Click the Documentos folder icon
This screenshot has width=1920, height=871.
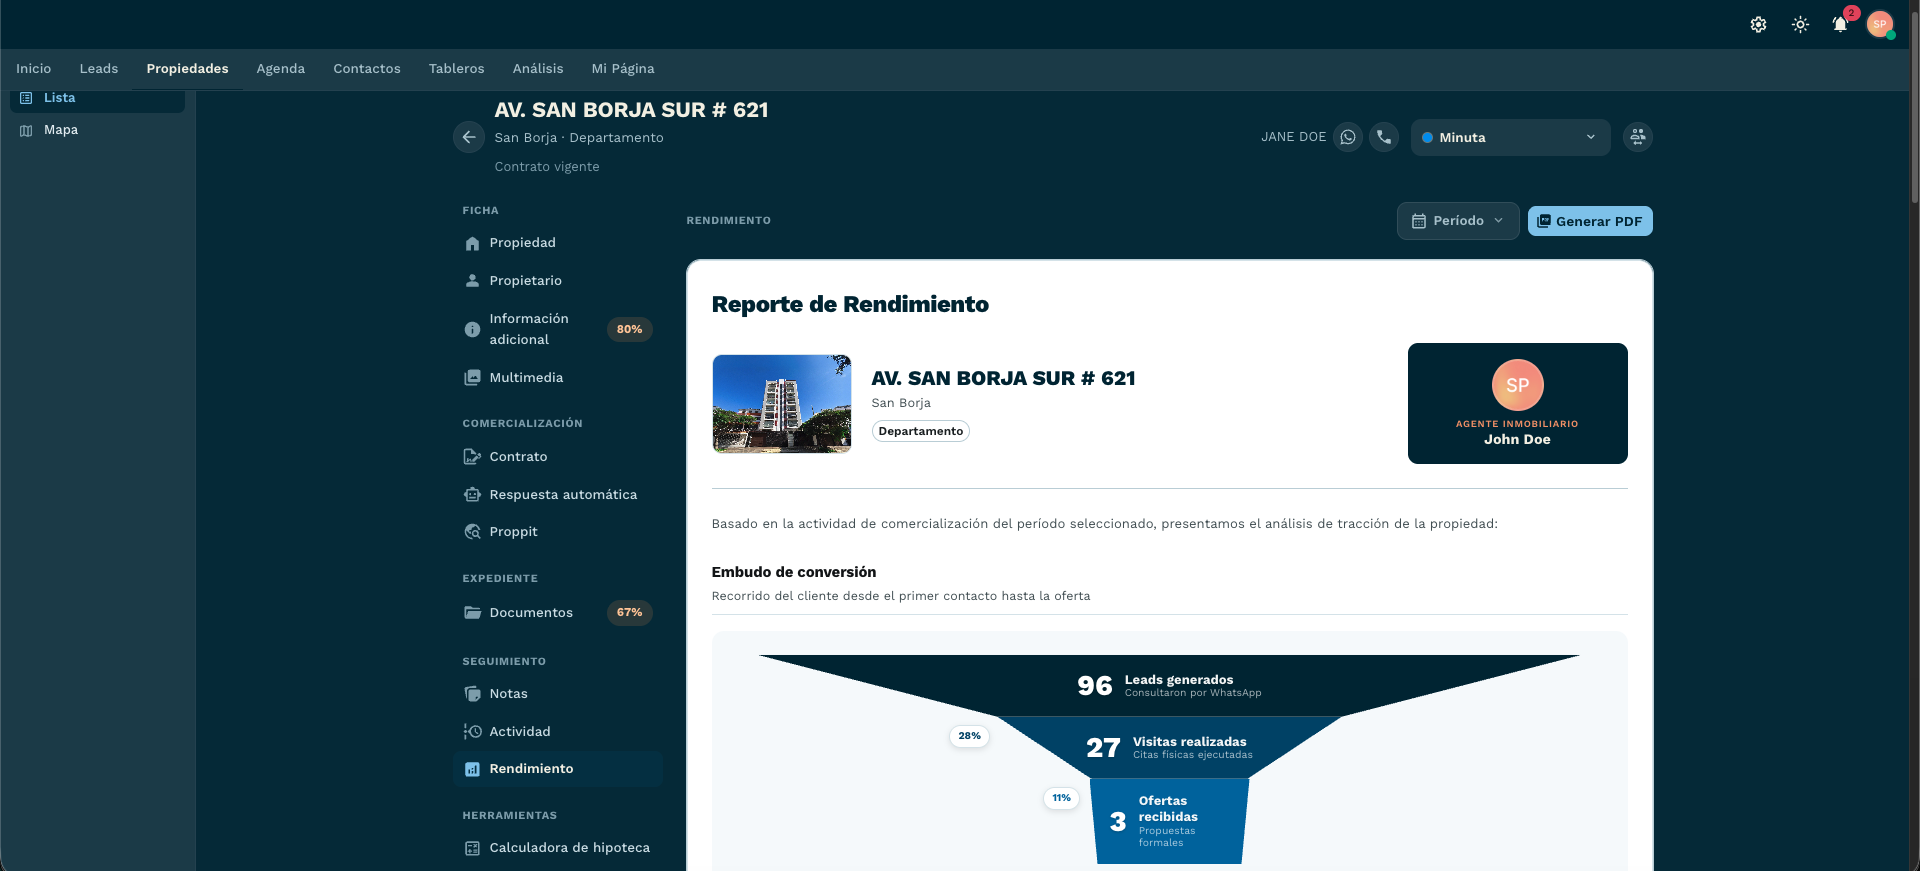click(472, 613)
